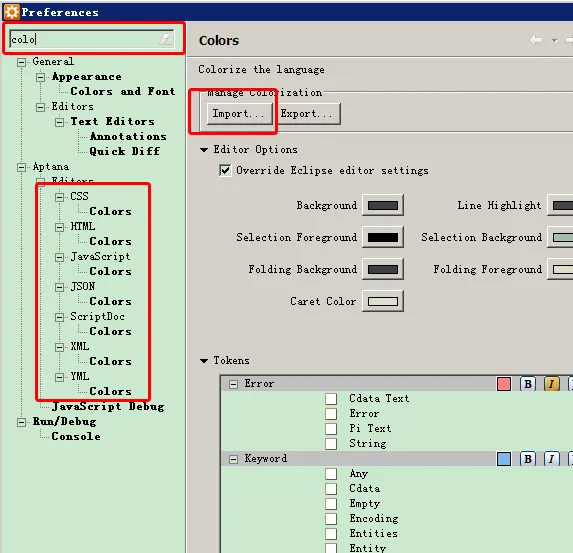Check the Cdata Text token box
The height and width of the screenshot is (553, 573).
point(331,399)
